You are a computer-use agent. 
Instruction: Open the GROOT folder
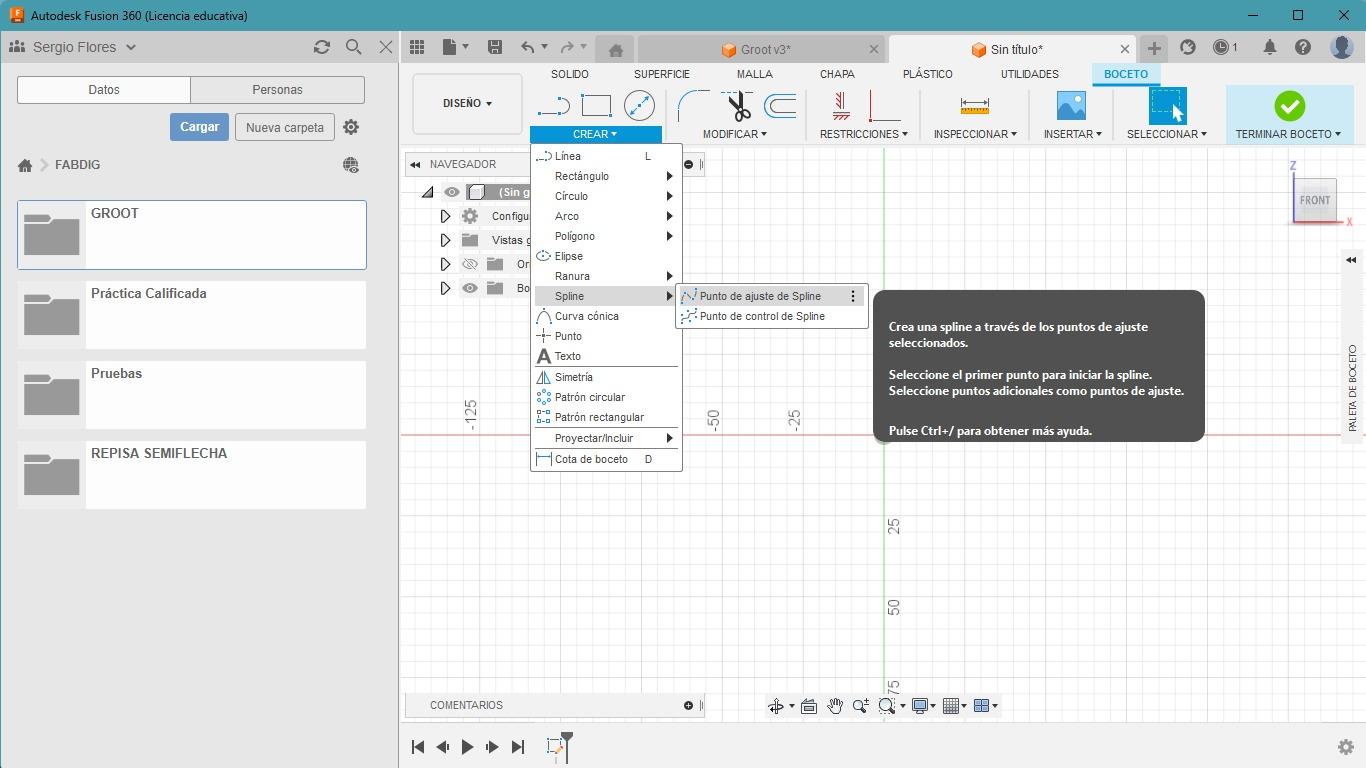pos(192,235)
